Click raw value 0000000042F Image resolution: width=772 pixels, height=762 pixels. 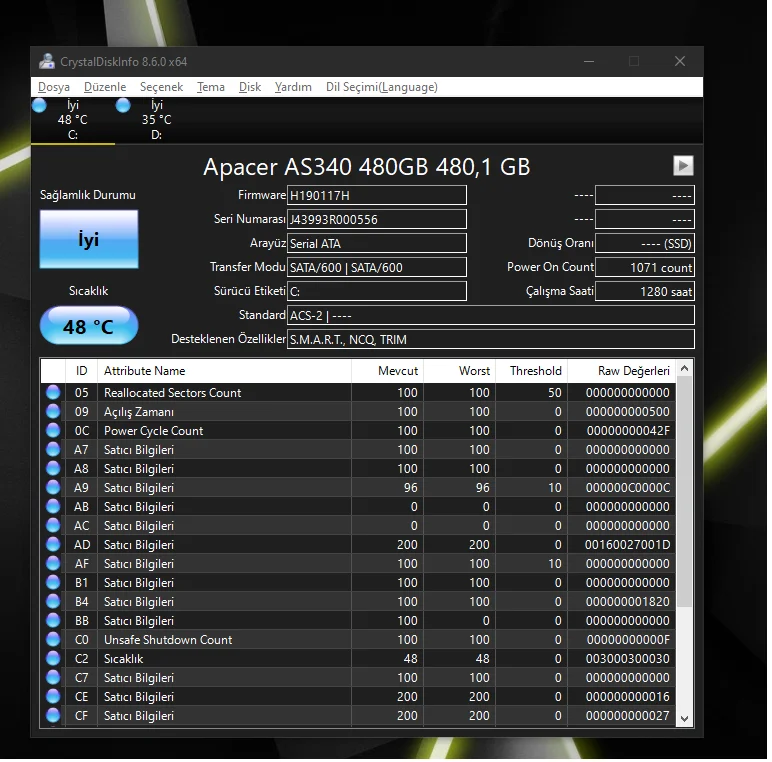click(x=628, y=431)
